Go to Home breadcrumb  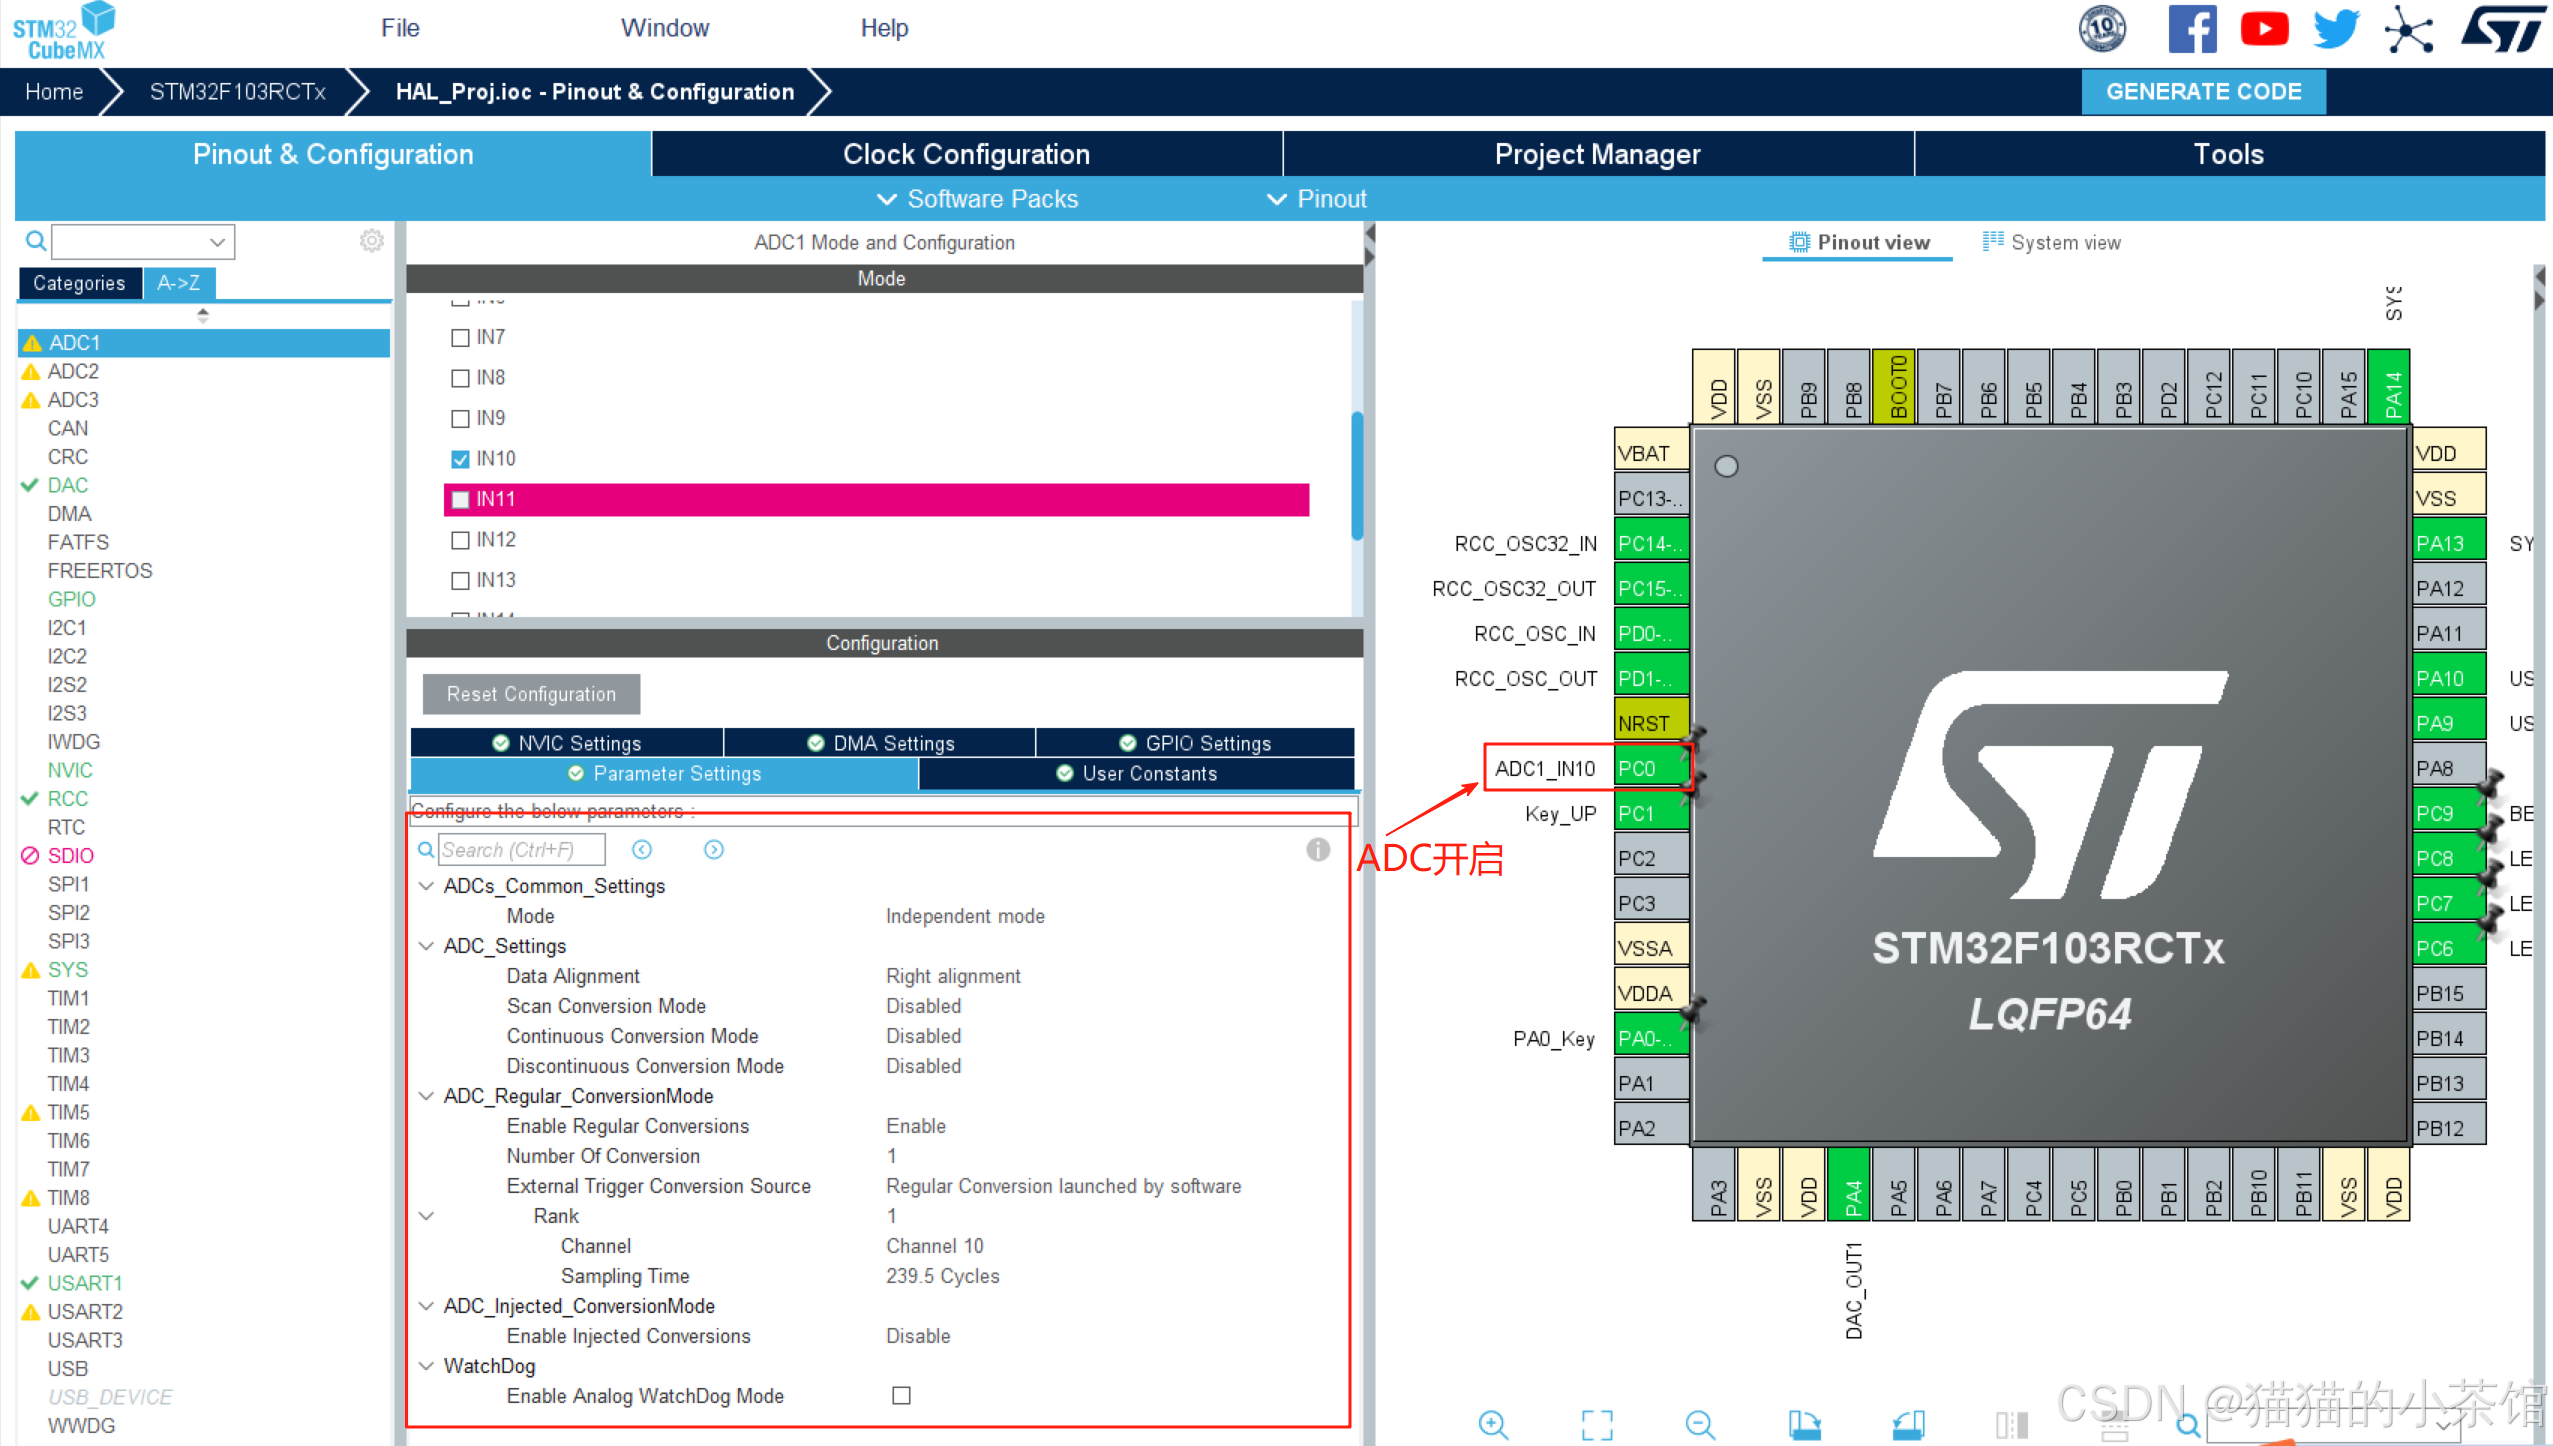54,92
